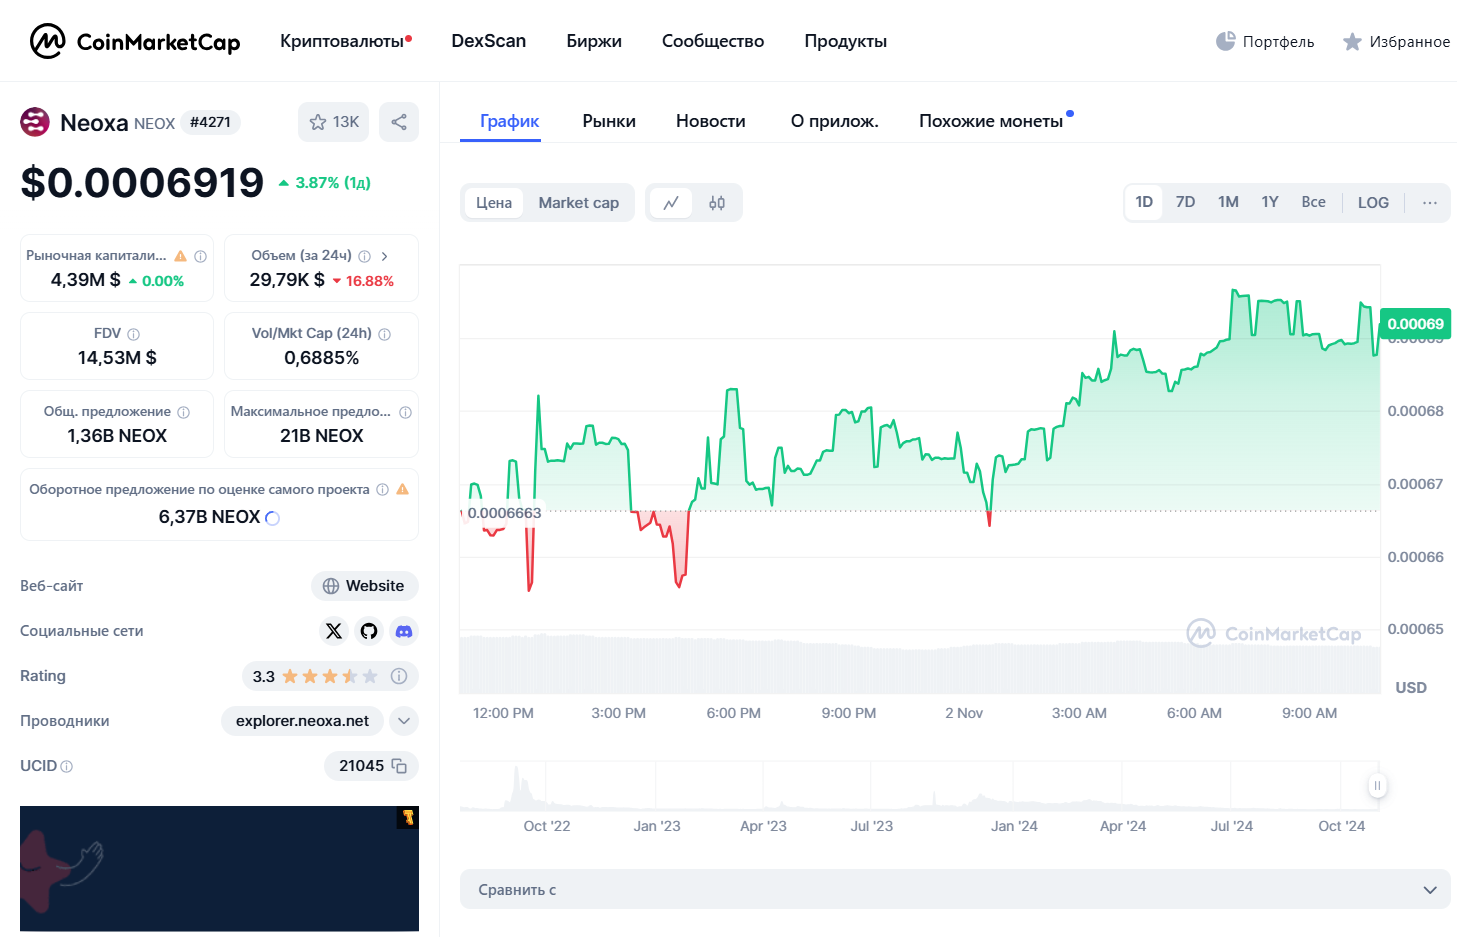Open DexScan menu item

pyautogui.click(x=488, y=41)
